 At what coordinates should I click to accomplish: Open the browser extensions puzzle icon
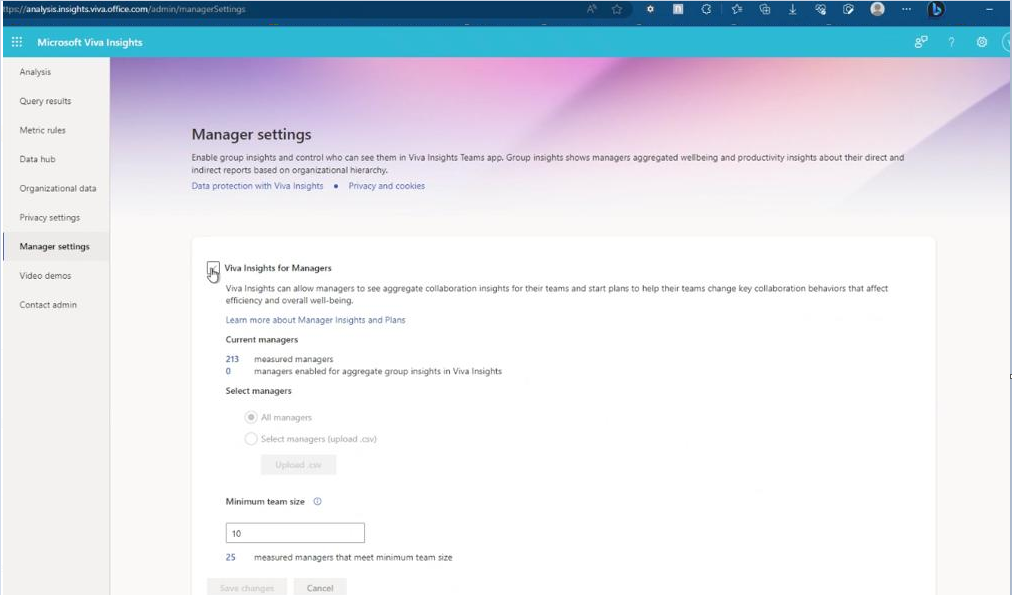click(706, 9)
